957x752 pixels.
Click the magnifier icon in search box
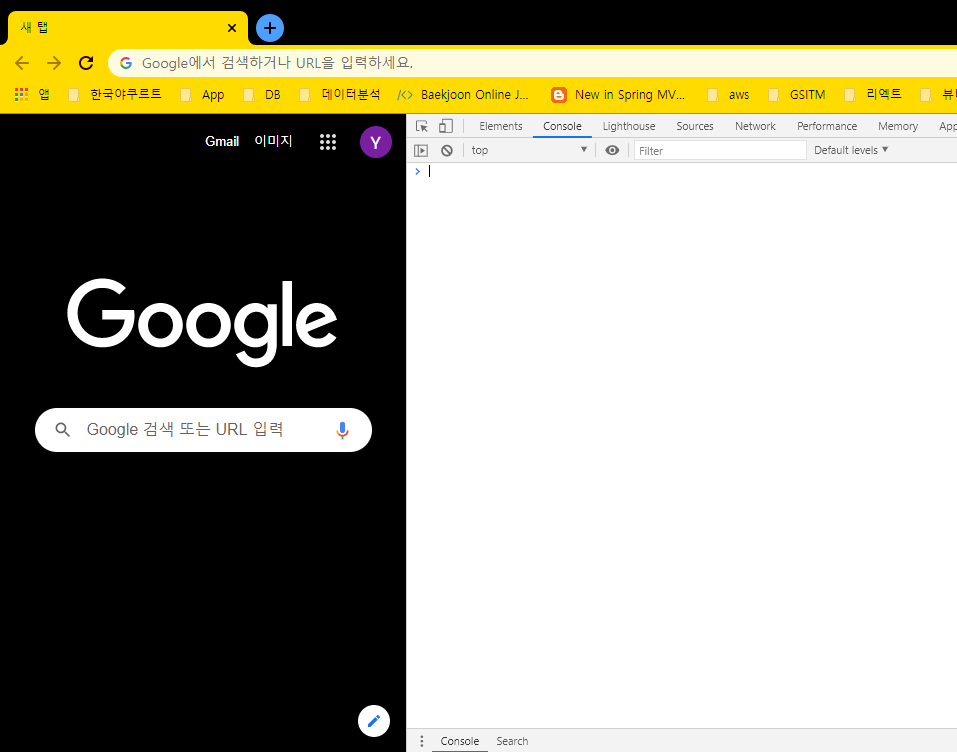(x=62, y=430)
